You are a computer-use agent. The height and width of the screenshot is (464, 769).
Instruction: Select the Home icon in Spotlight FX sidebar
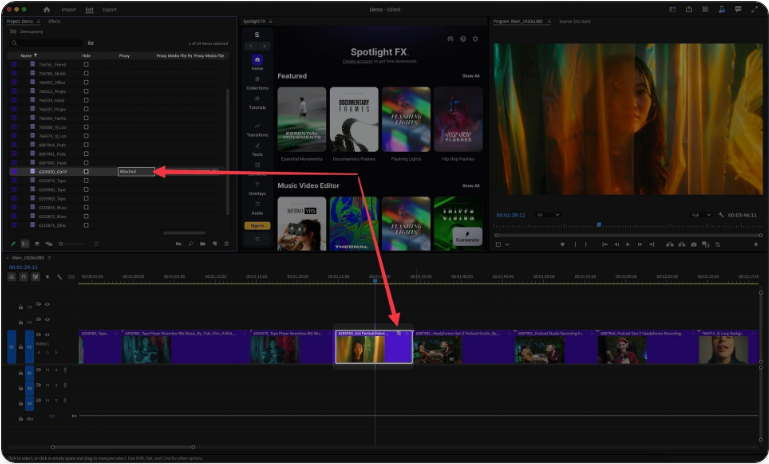coord(257,60)
